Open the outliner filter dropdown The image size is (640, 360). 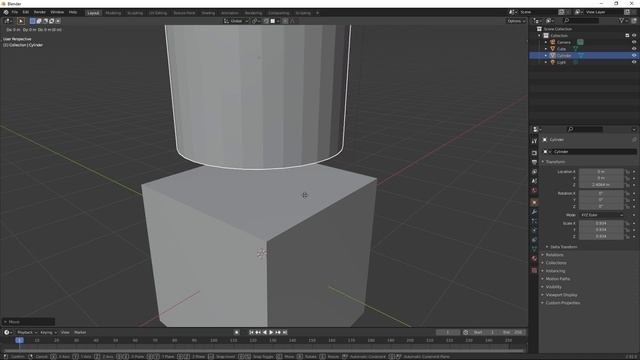coord(622,20)
